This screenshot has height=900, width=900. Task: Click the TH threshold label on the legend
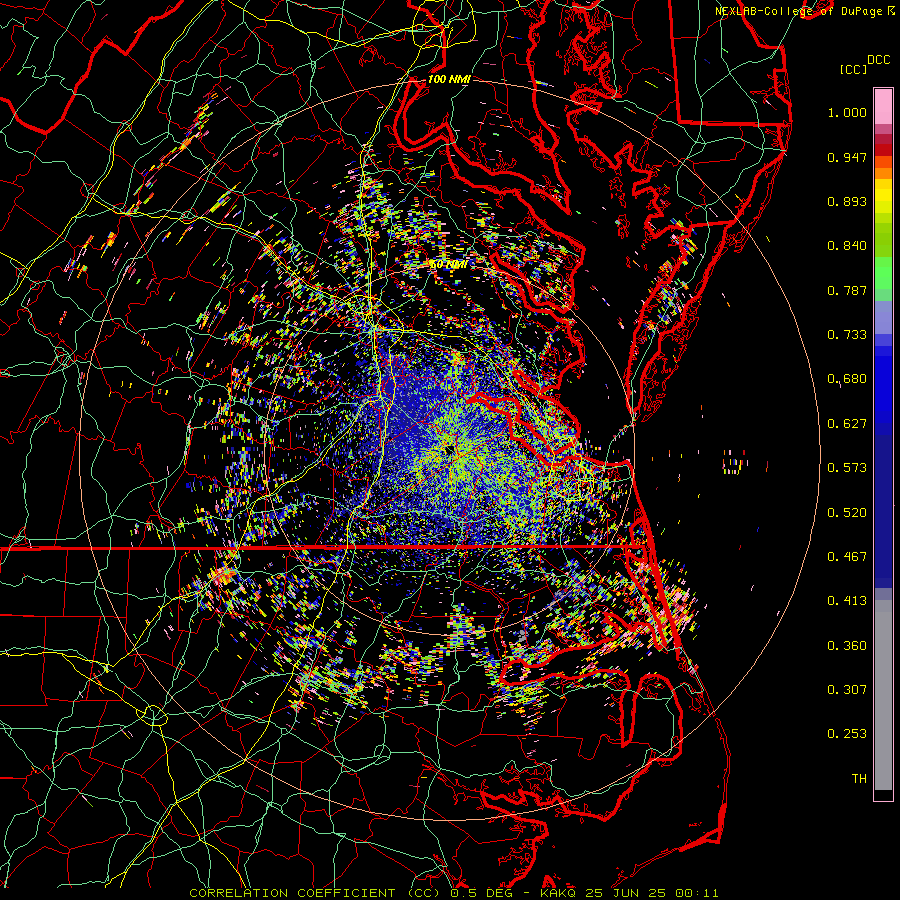pyautogui.click(x=859, y=779)
